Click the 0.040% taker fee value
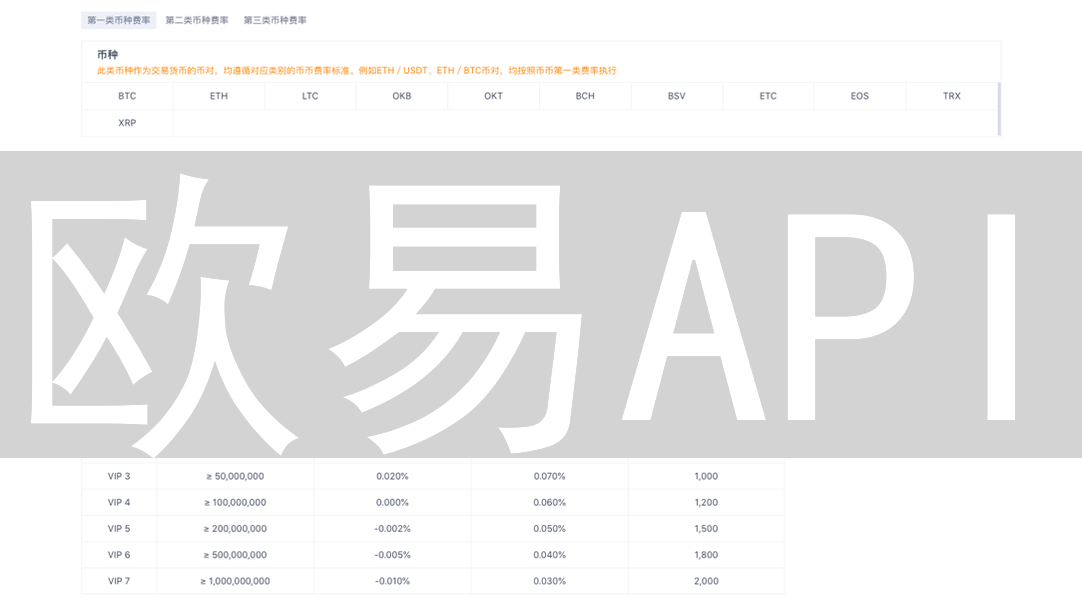The image size is (1082, 609). click(x=549, y=555)
